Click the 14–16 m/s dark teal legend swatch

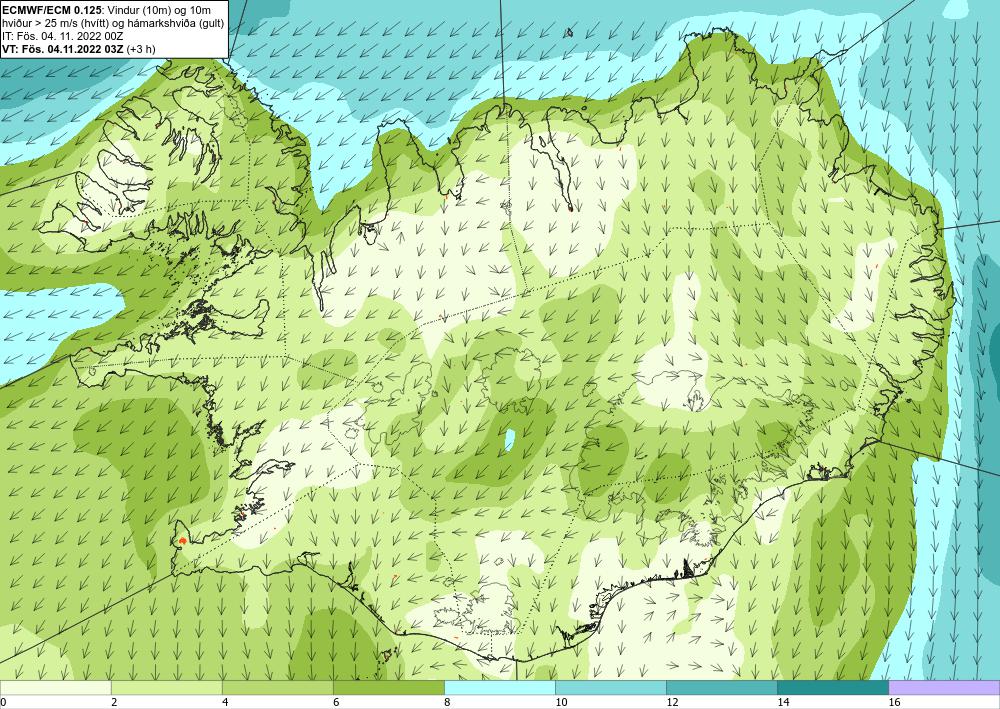coord(832,687)
